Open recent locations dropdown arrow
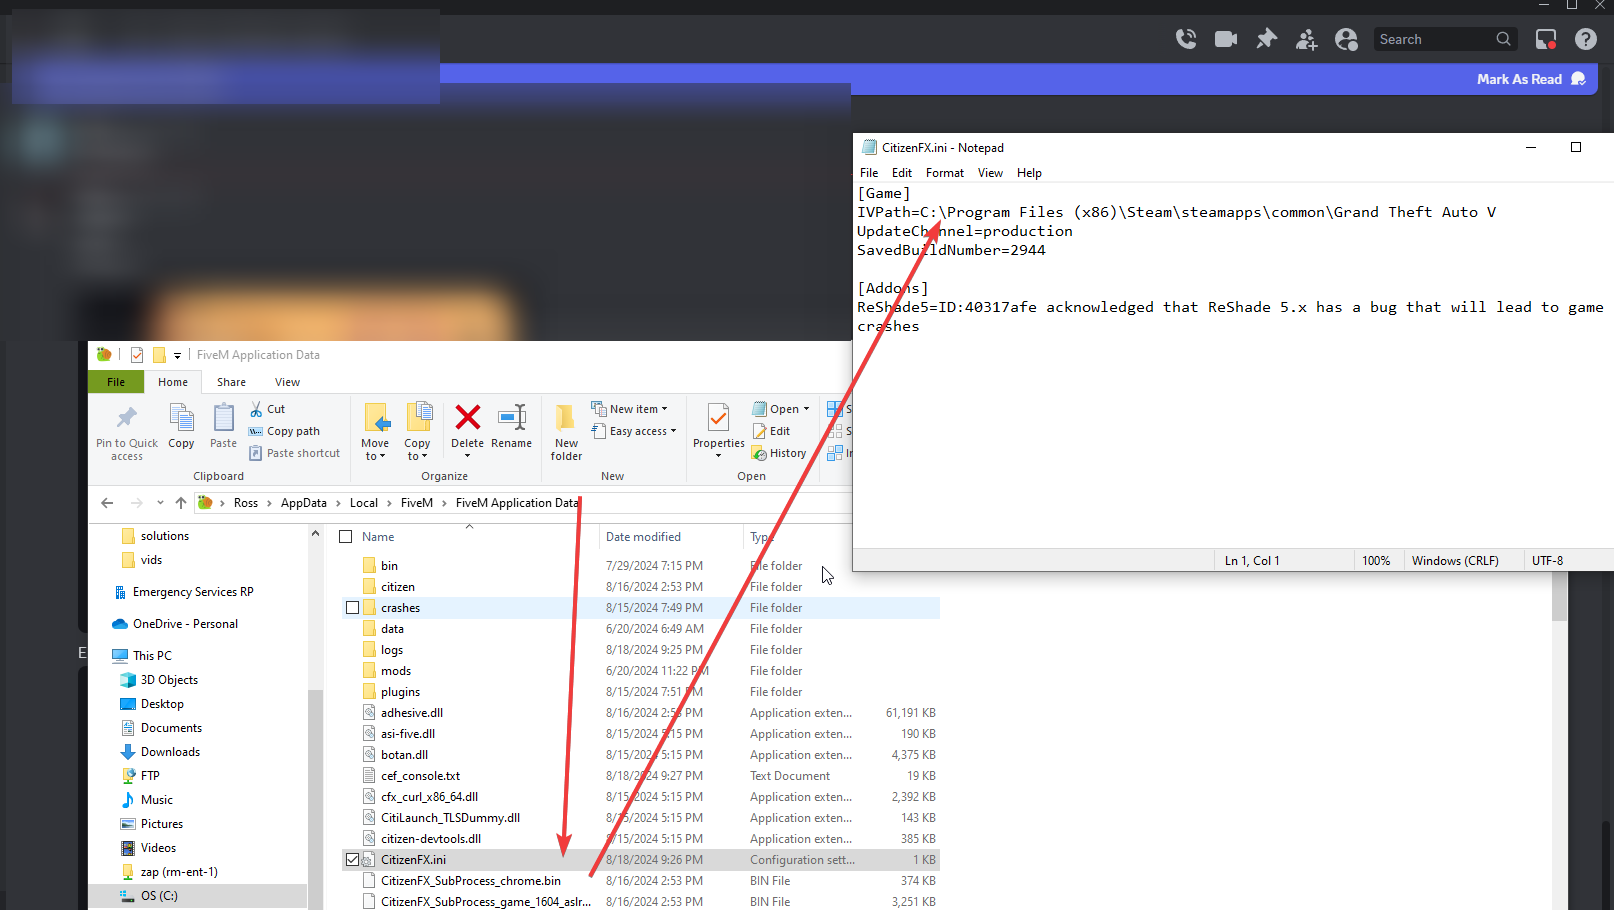 point(160,503)
